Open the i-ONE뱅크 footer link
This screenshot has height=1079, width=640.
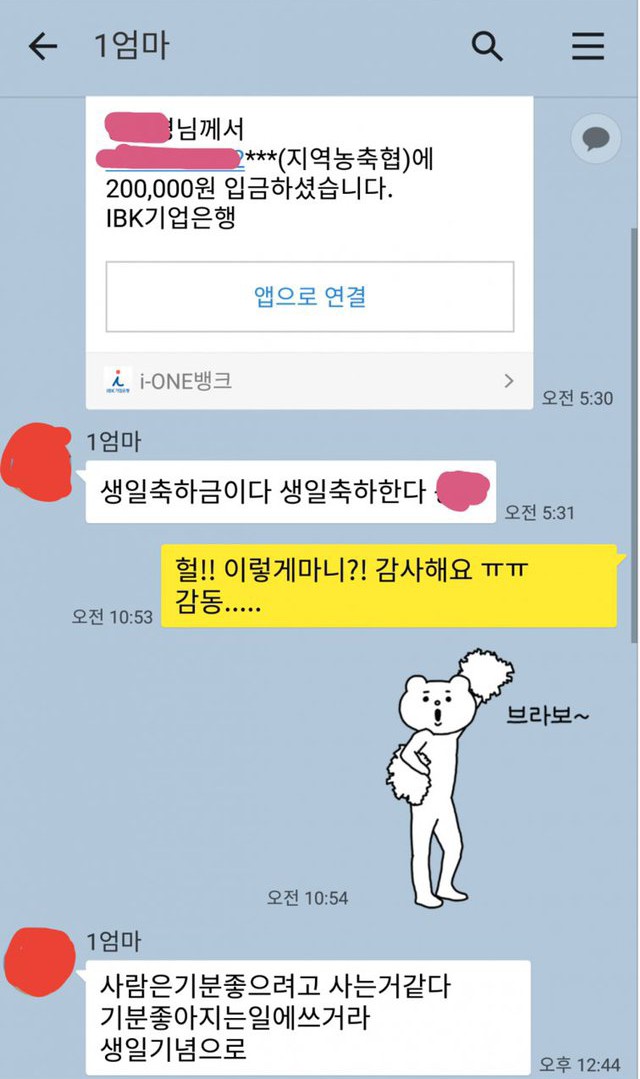coord(310,381)
